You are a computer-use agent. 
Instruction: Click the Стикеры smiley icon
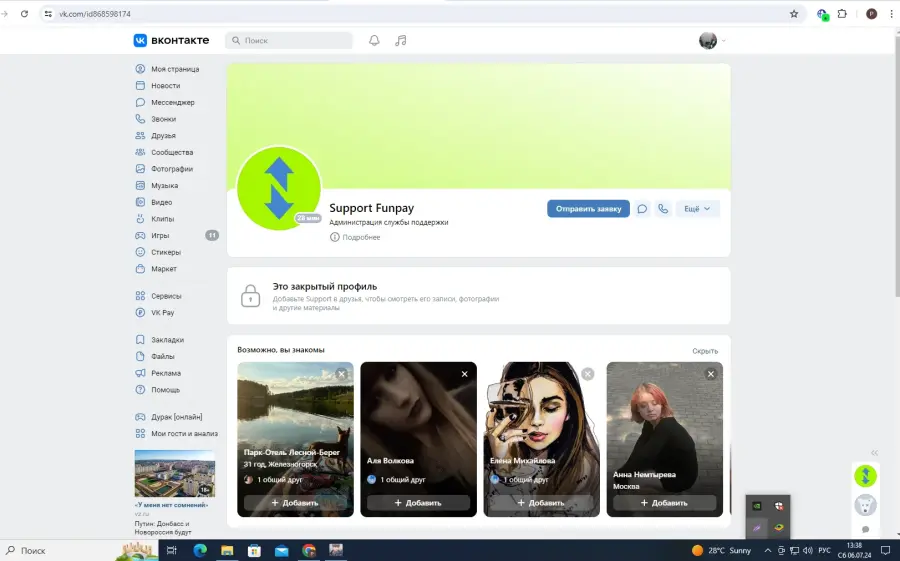click(140, 252)
